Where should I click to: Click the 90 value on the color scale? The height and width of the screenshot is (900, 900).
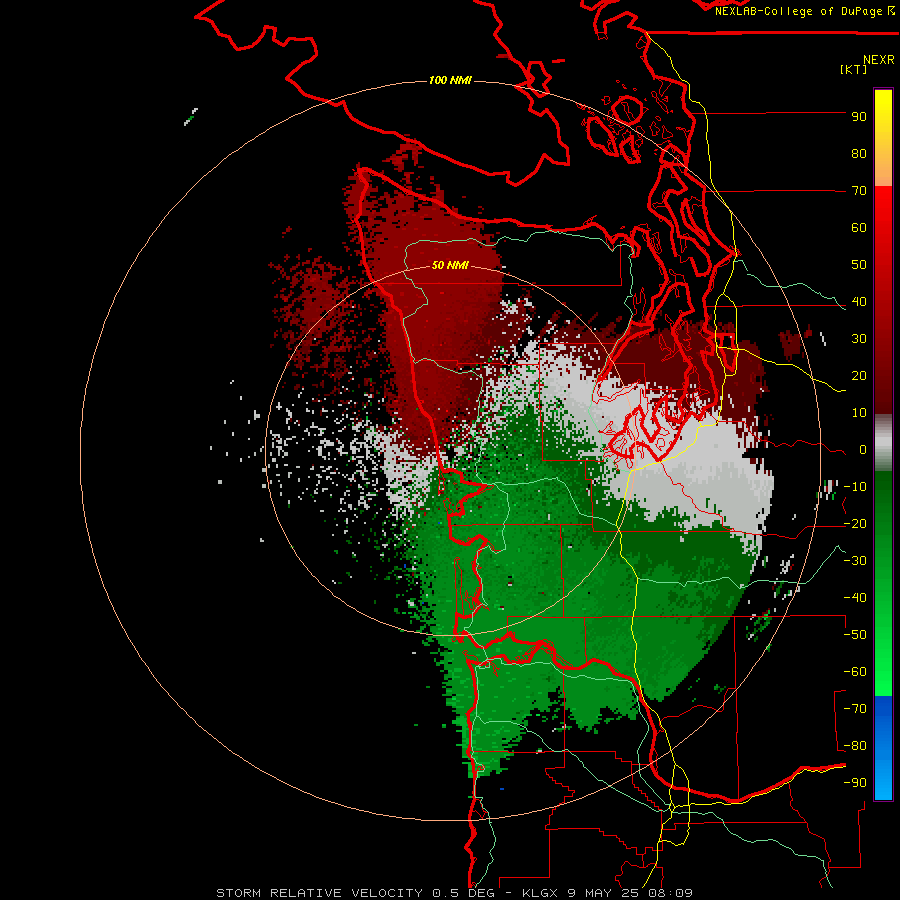[859, 117]
